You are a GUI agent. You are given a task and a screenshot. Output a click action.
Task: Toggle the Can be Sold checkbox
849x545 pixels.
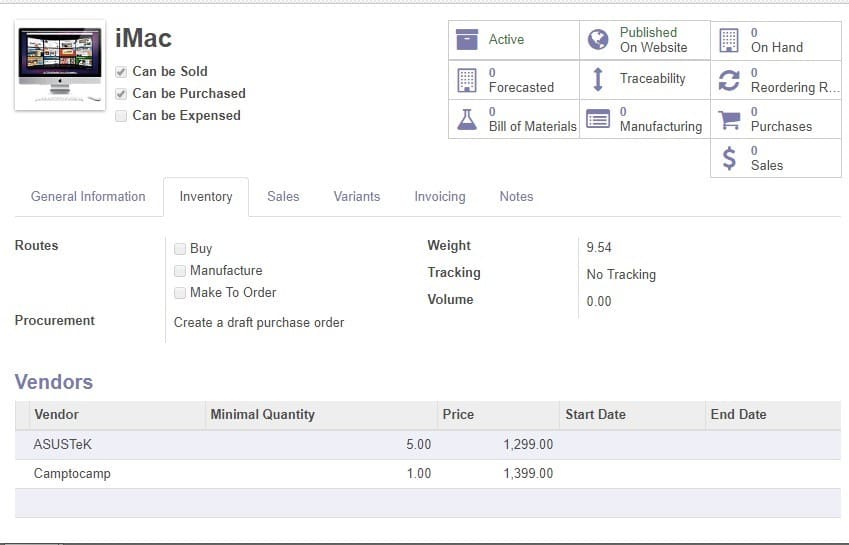pyautogui.click(x=121, y=71)
